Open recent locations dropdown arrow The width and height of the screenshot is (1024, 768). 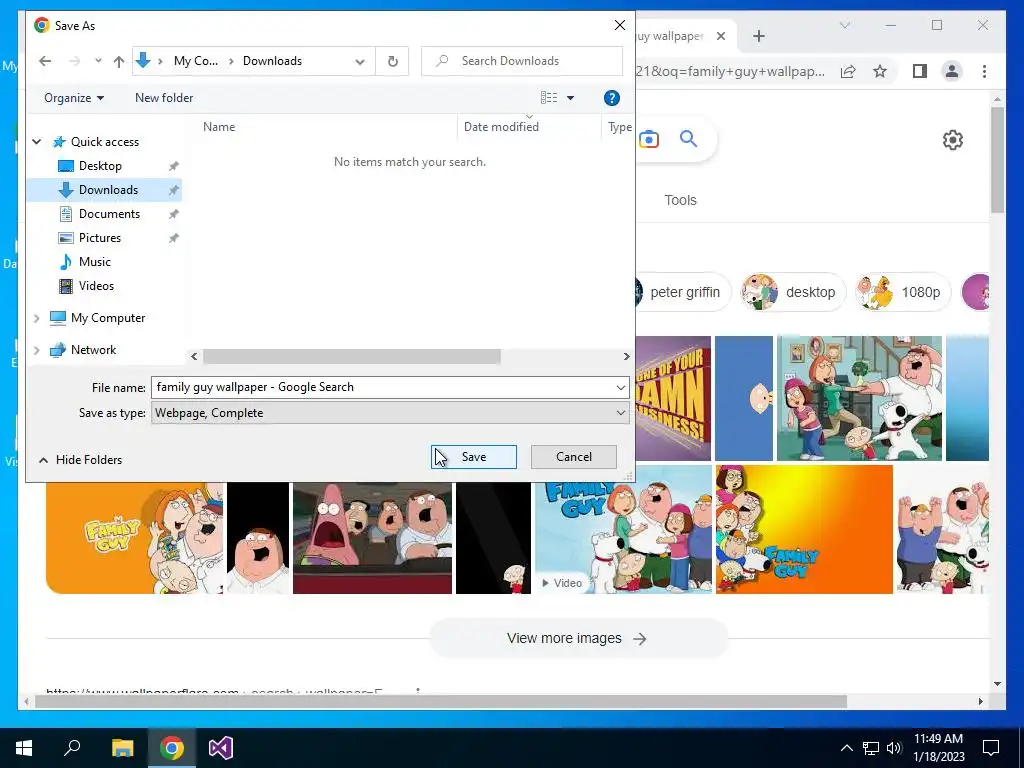(98, 61)
